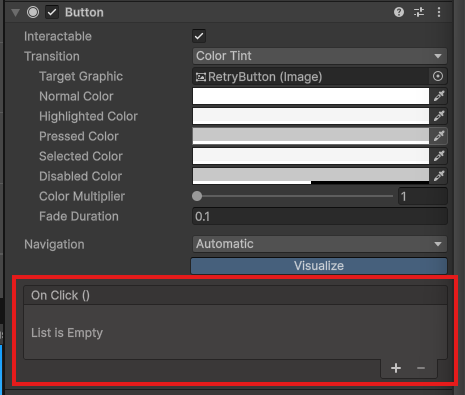This screenshot has height=395, width=465.
Task: Open the Selected Color swatch
Action: click(311, 156)
